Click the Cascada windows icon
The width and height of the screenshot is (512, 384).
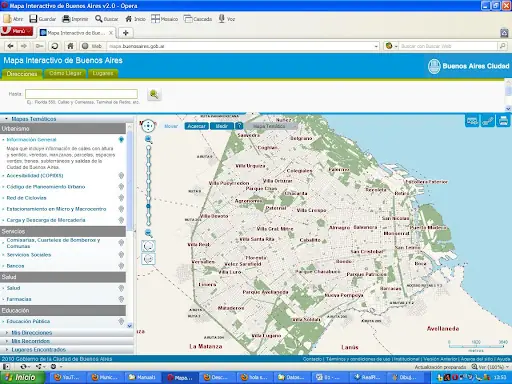click(x=188, y=19)
